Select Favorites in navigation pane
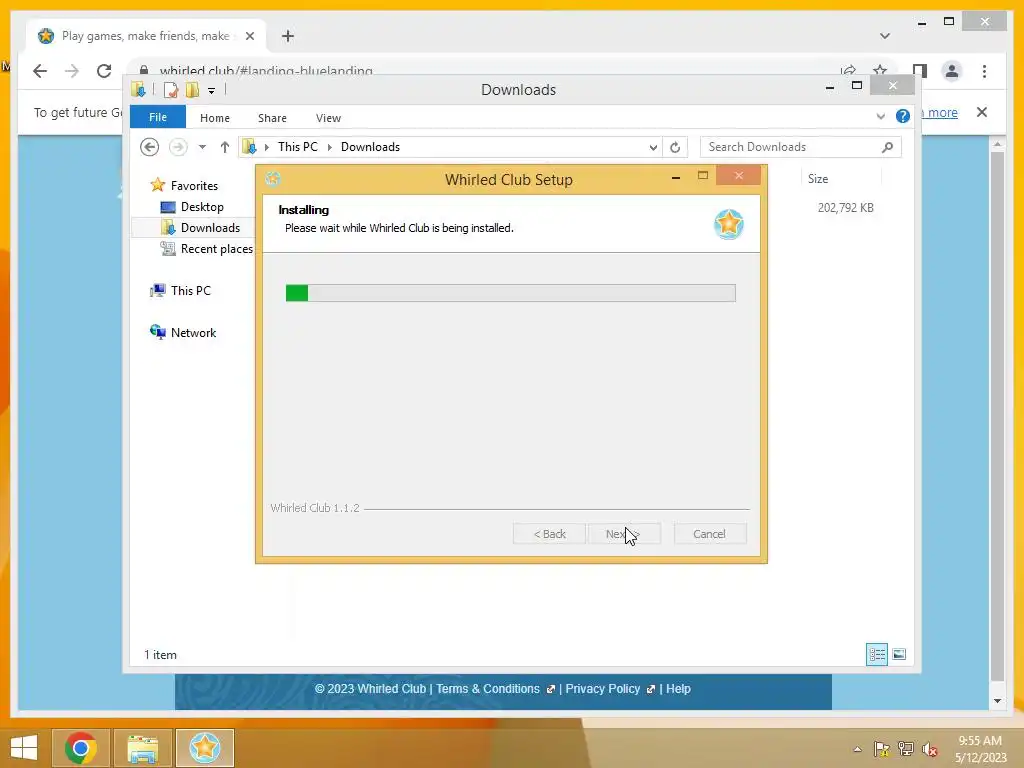This screenshot has height=768, width=1024. 194,186
